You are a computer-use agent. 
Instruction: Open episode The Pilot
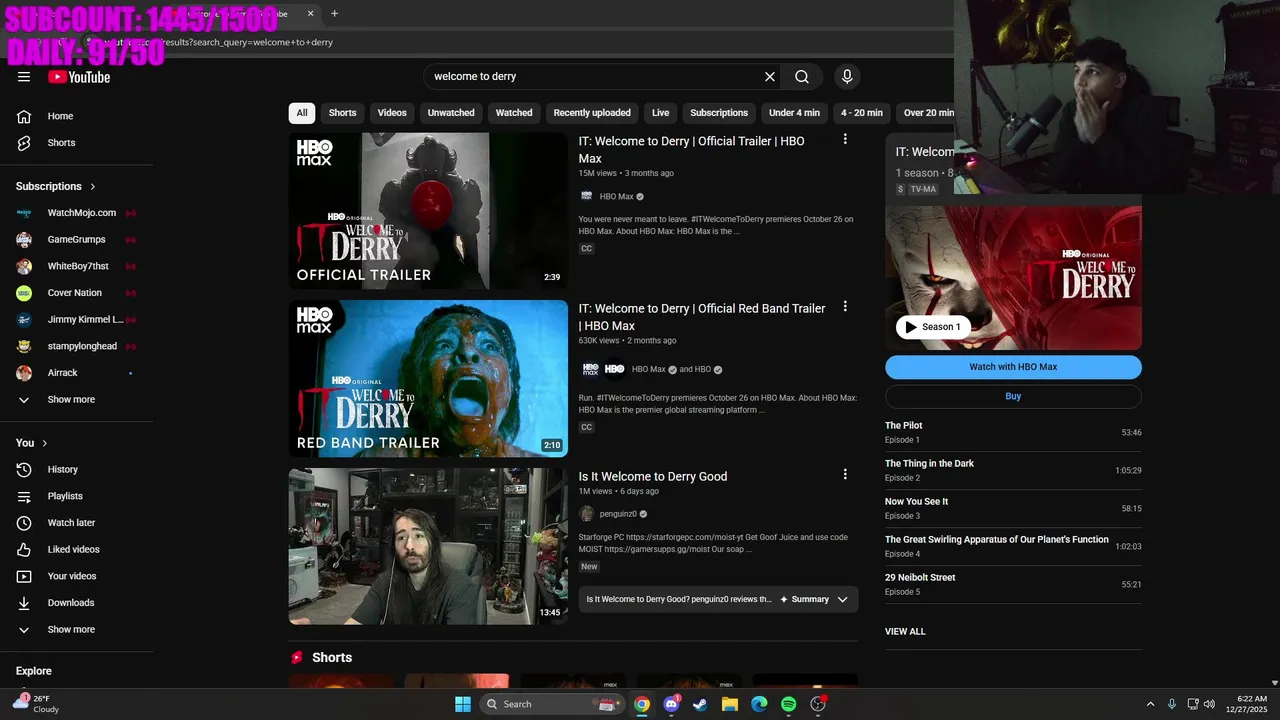tap(1013, 433)
